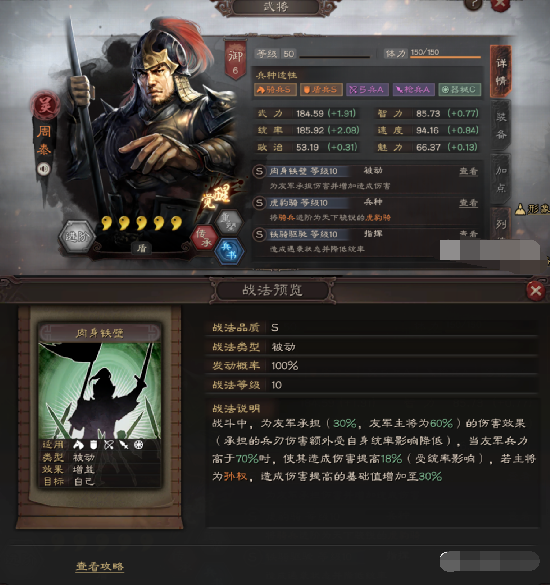Select the 盾兵S troop type tag
This screenshot has width=550, height=585.
click(321, 90)
